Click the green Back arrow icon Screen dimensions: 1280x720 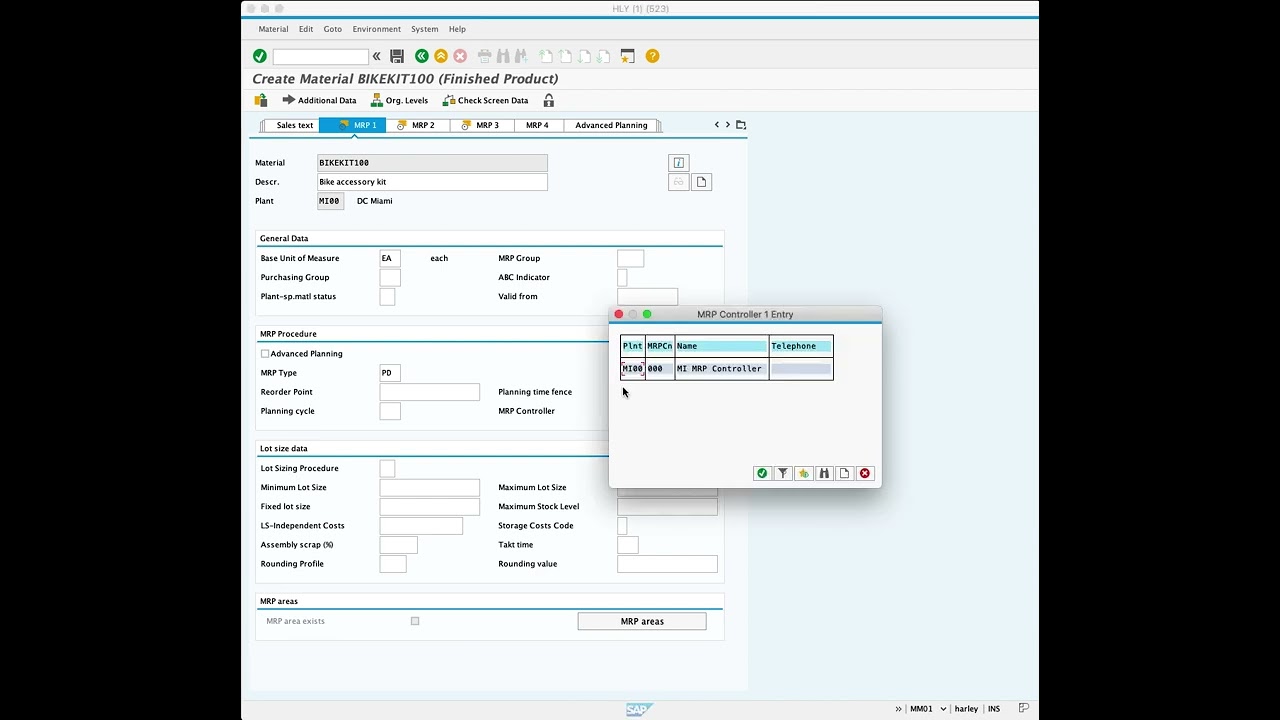[x=422, y=56]
